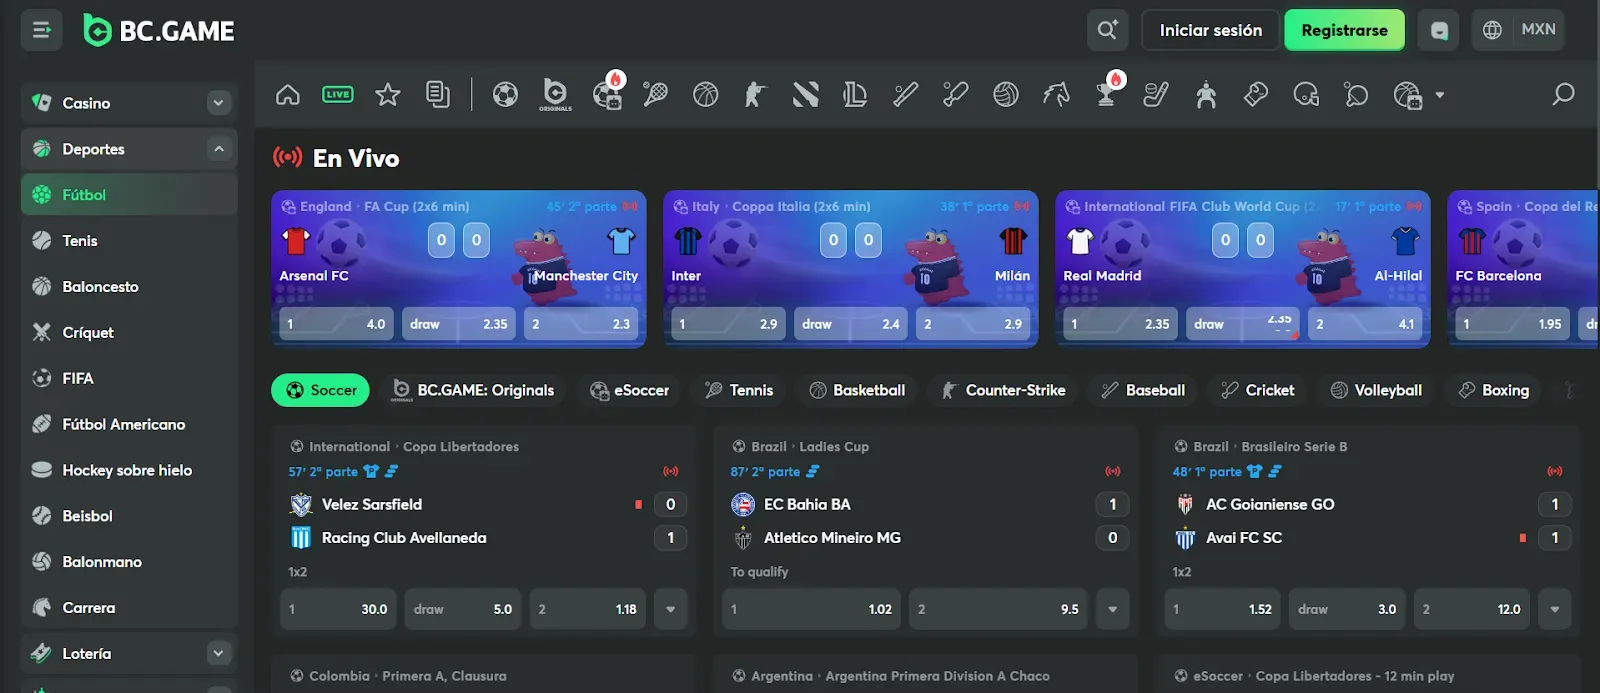The image size is (1600, 693).
Task: Select table tennis paddle icon
Action: point(1356,95)
